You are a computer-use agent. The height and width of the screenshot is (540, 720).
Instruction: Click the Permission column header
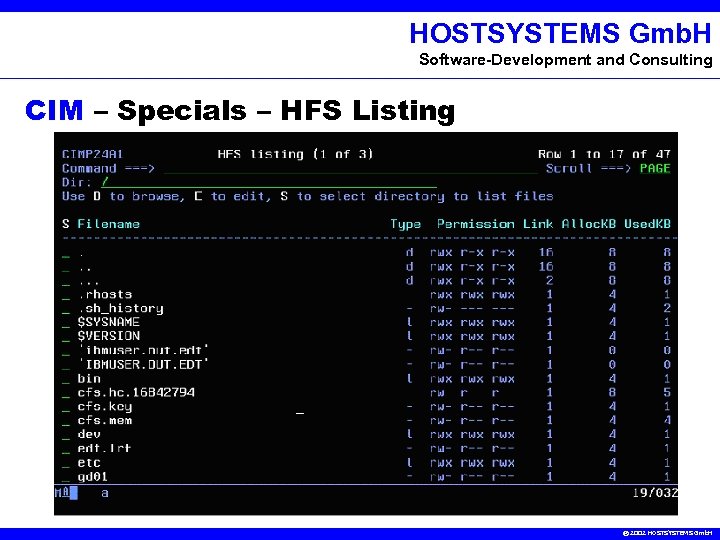tap(475, 224)
